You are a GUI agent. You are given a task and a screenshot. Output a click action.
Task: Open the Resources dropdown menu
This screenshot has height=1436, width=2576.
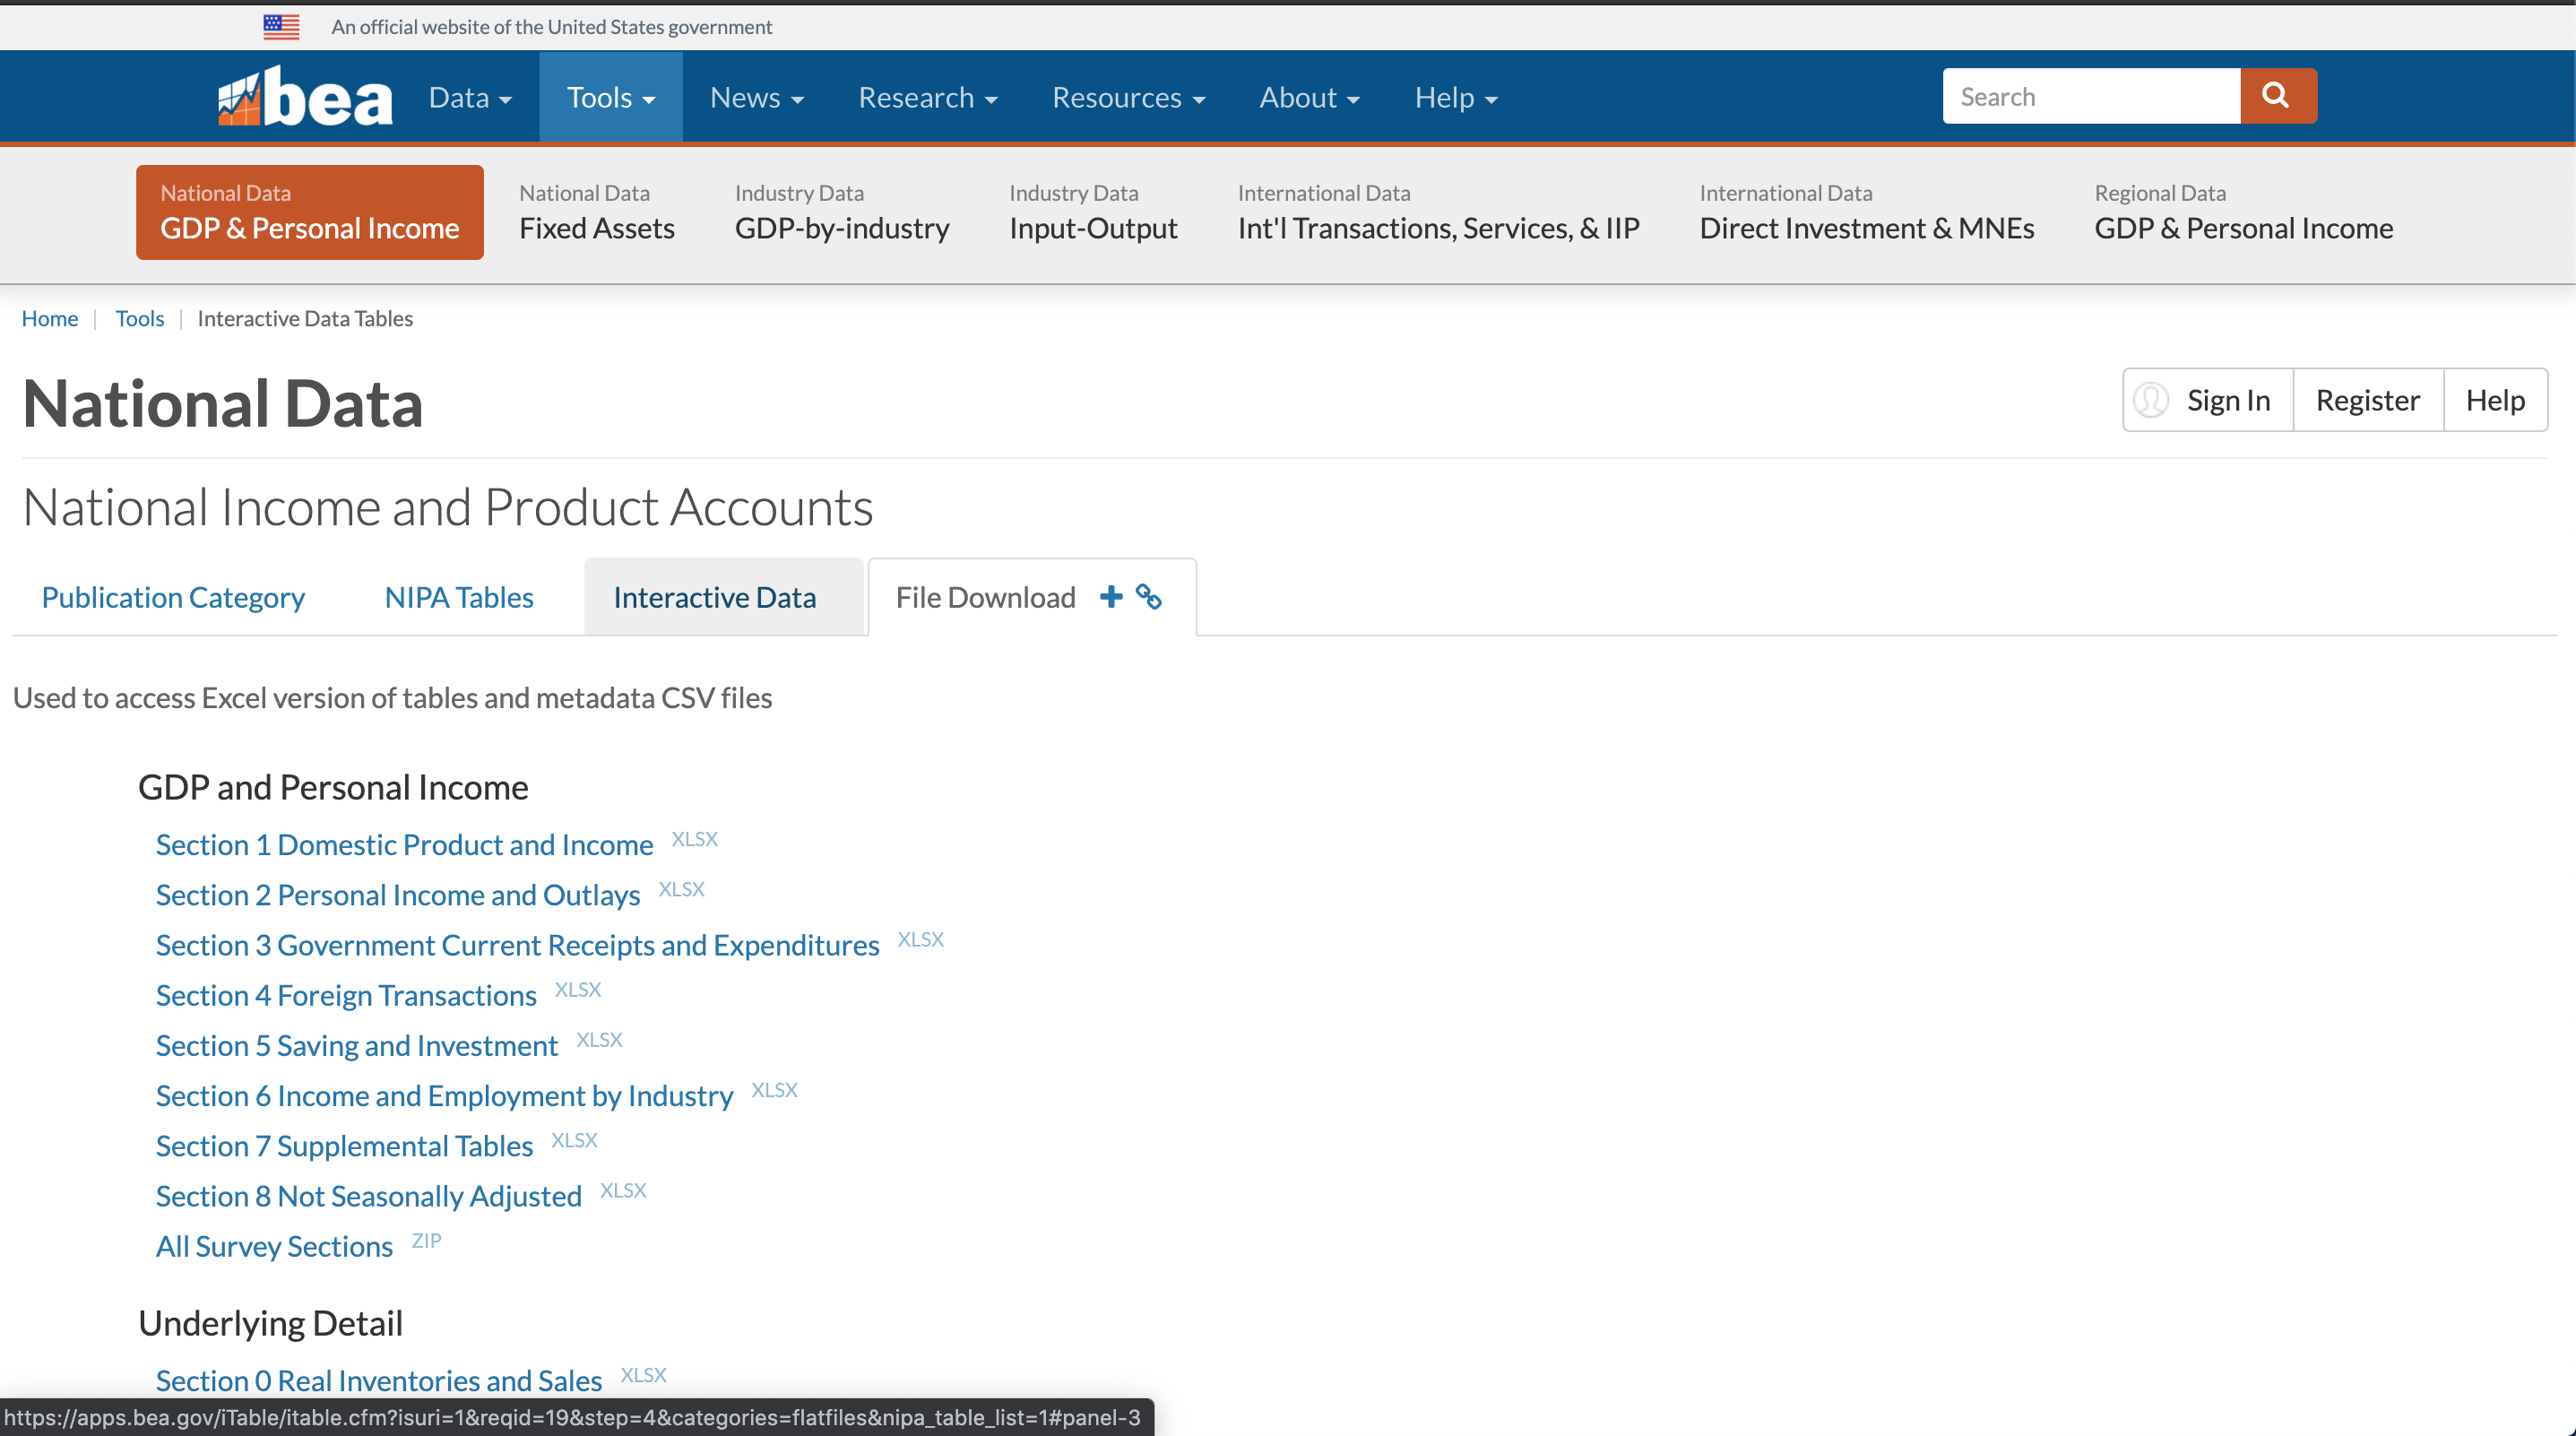coord(1128,98)
